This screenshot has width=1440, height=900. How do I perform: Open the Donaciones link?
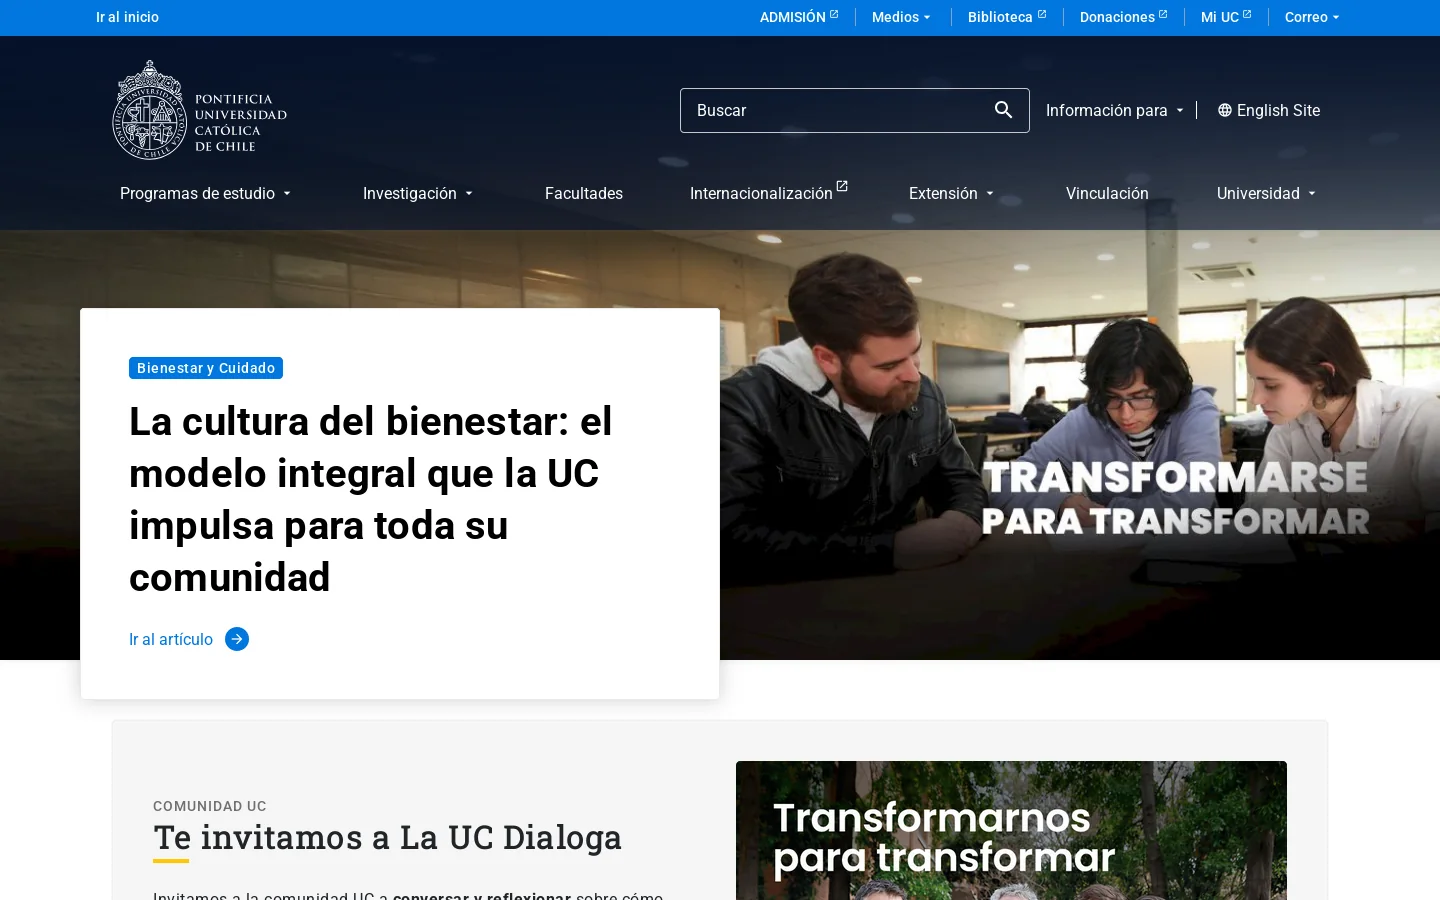pos(1117,17)
